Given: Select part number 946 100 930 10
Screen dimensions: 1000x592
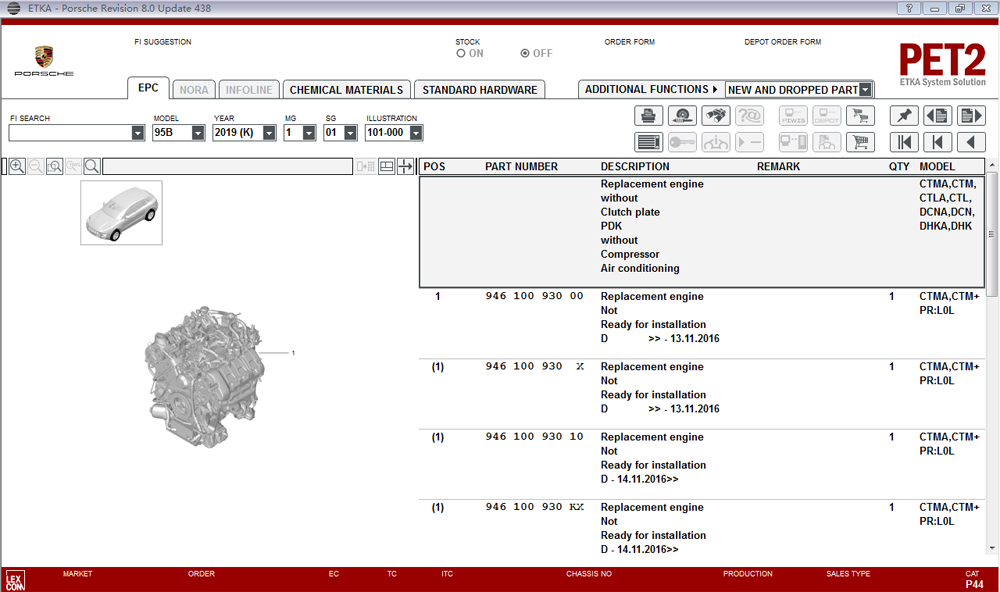Looking at the screenshot, I should tap(534, 436).
